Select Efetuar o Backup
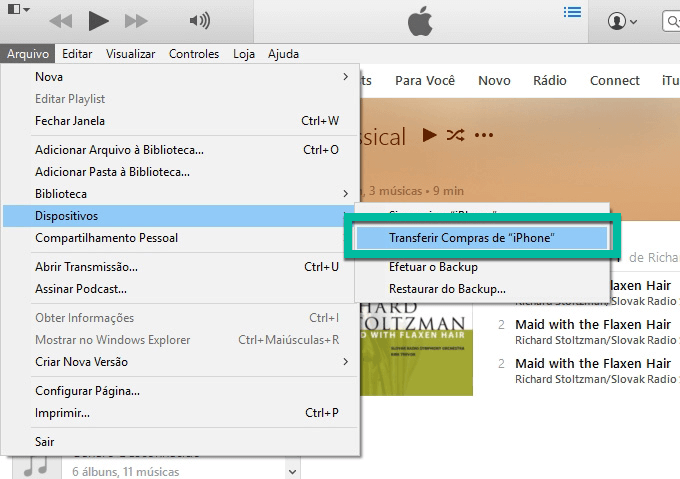 (x=482, y=267)
